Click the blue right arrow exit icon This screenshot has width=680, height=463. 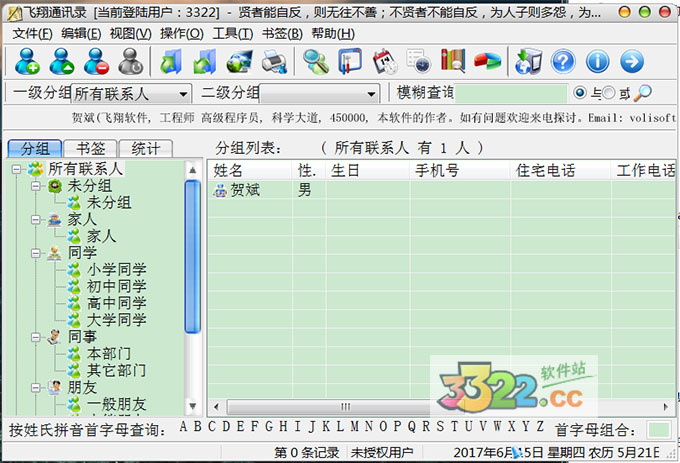[632, 62]
